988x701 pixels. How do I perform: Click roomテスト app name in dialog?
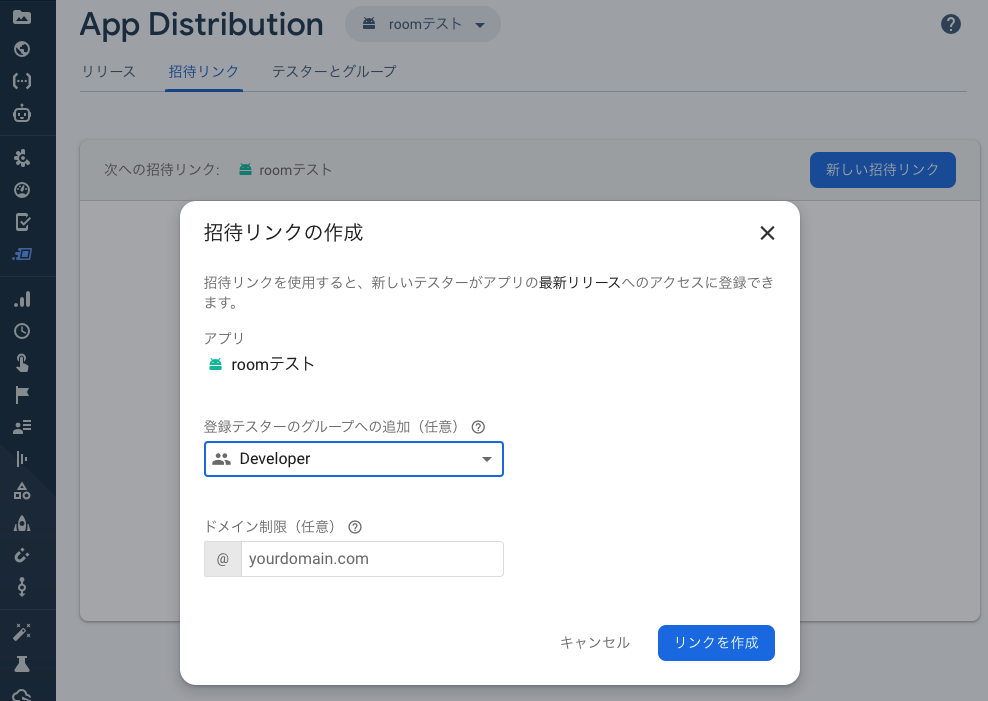tap(273, 364)
